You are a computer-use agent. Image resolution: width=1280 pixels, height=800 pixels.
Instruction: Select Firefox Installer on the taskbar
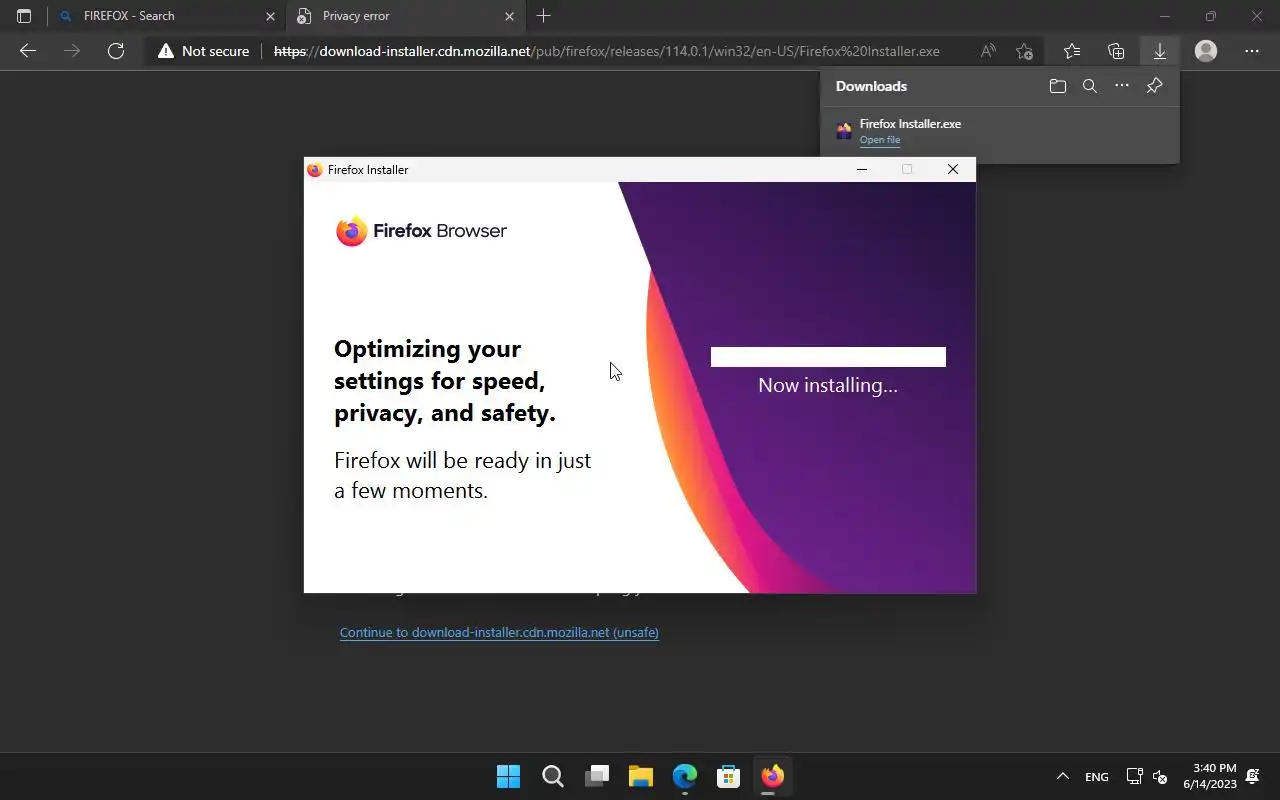pyautogui.click(x=772, y=776)
